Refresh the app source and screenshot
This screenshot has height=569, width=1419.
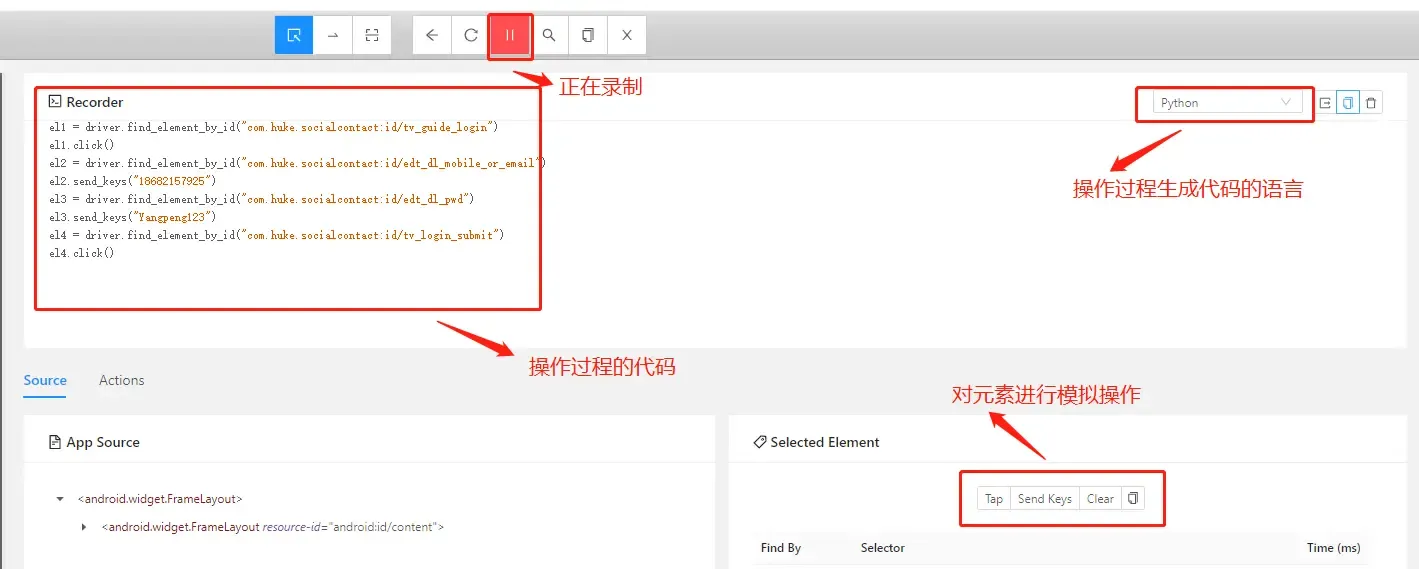[471, 35]
